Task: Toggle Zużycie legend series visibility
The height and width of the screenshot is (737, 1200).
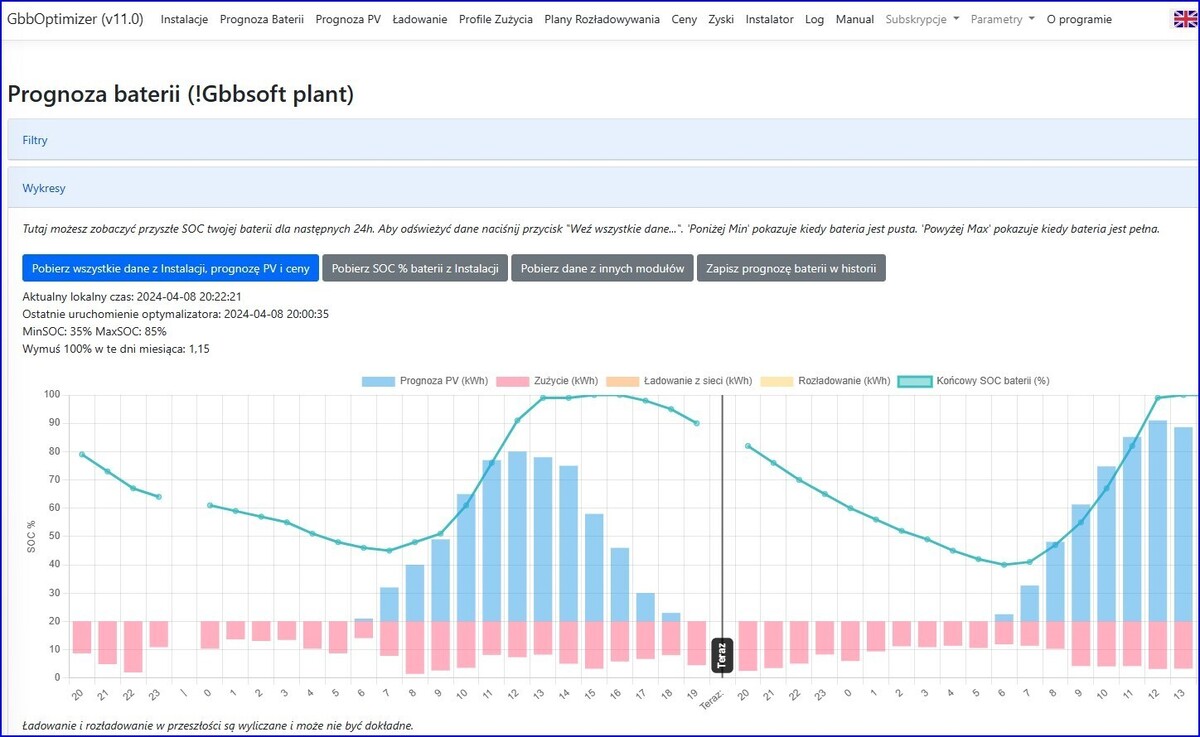Action: pos(547,381)
